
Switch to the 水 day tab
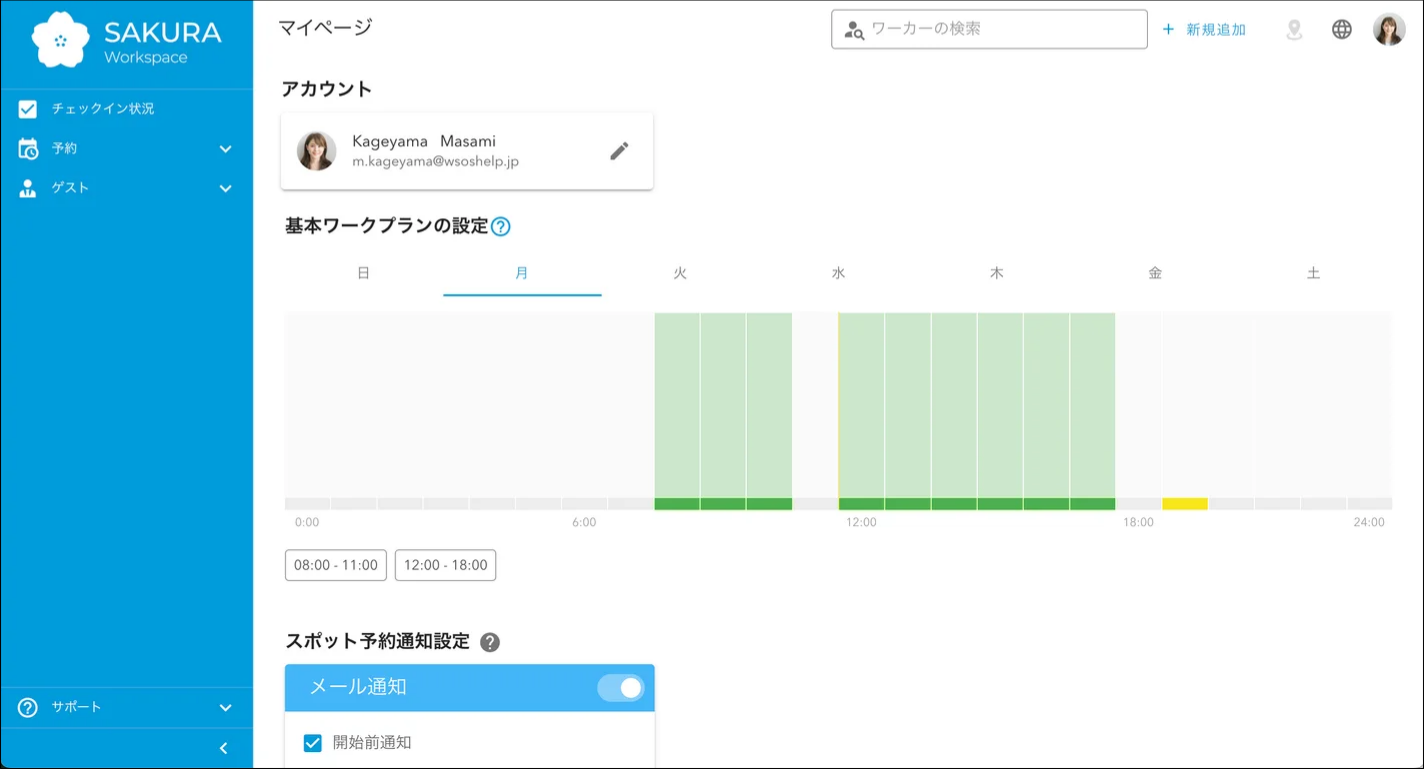click(x=838, y=272)
